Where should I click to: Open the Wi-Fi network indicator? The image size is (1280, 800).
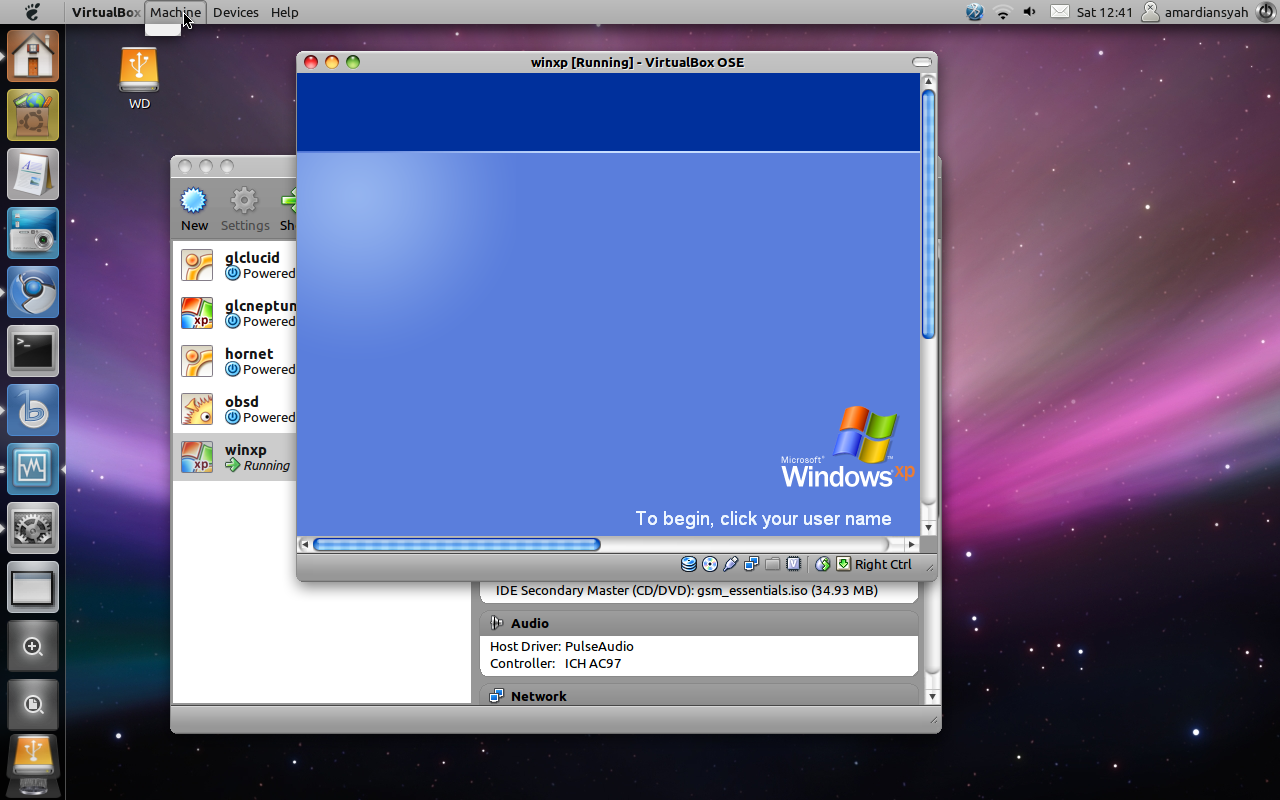(1002, 12)
